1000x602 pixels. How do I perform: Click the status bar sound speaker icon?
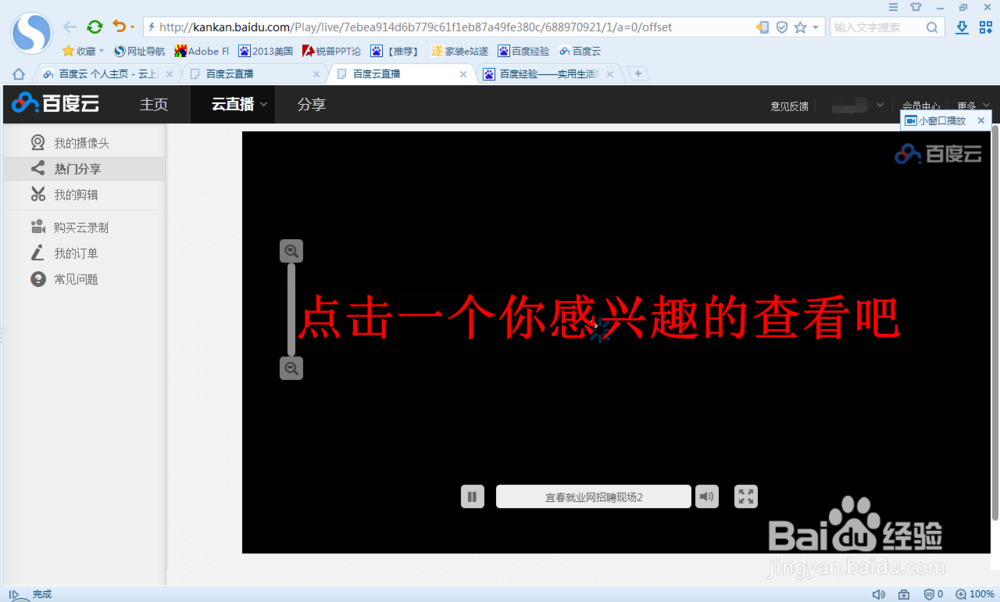878,594
